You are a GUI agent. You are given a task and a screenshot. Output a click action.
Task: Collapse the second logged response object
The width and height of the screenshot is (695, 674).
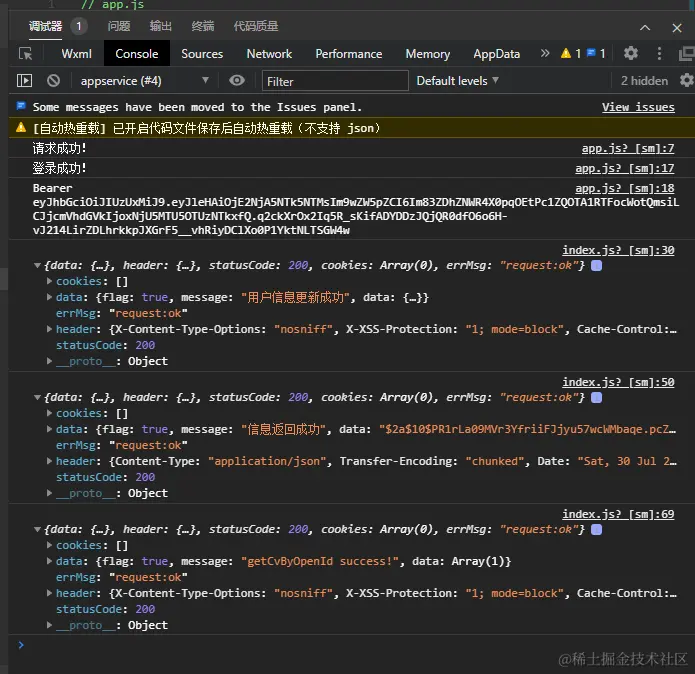tap(38, 397)
